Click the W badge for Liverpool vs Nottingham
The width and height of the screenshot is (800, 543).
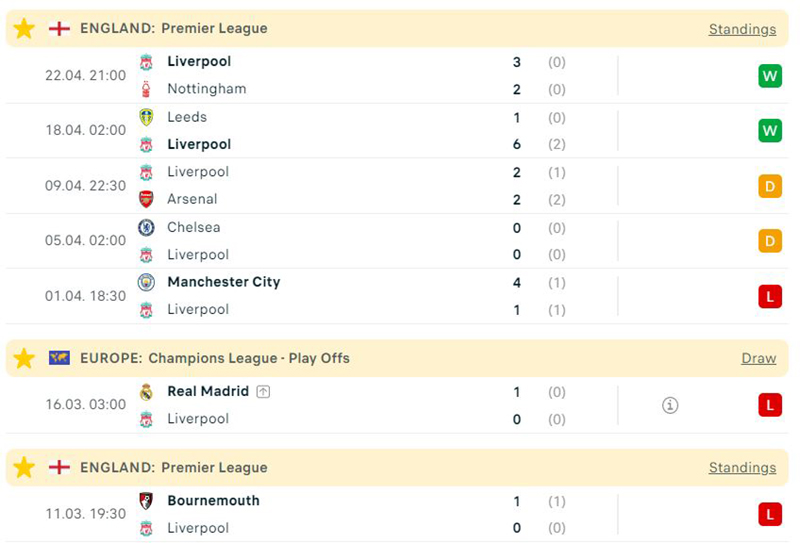click(769, 75)
